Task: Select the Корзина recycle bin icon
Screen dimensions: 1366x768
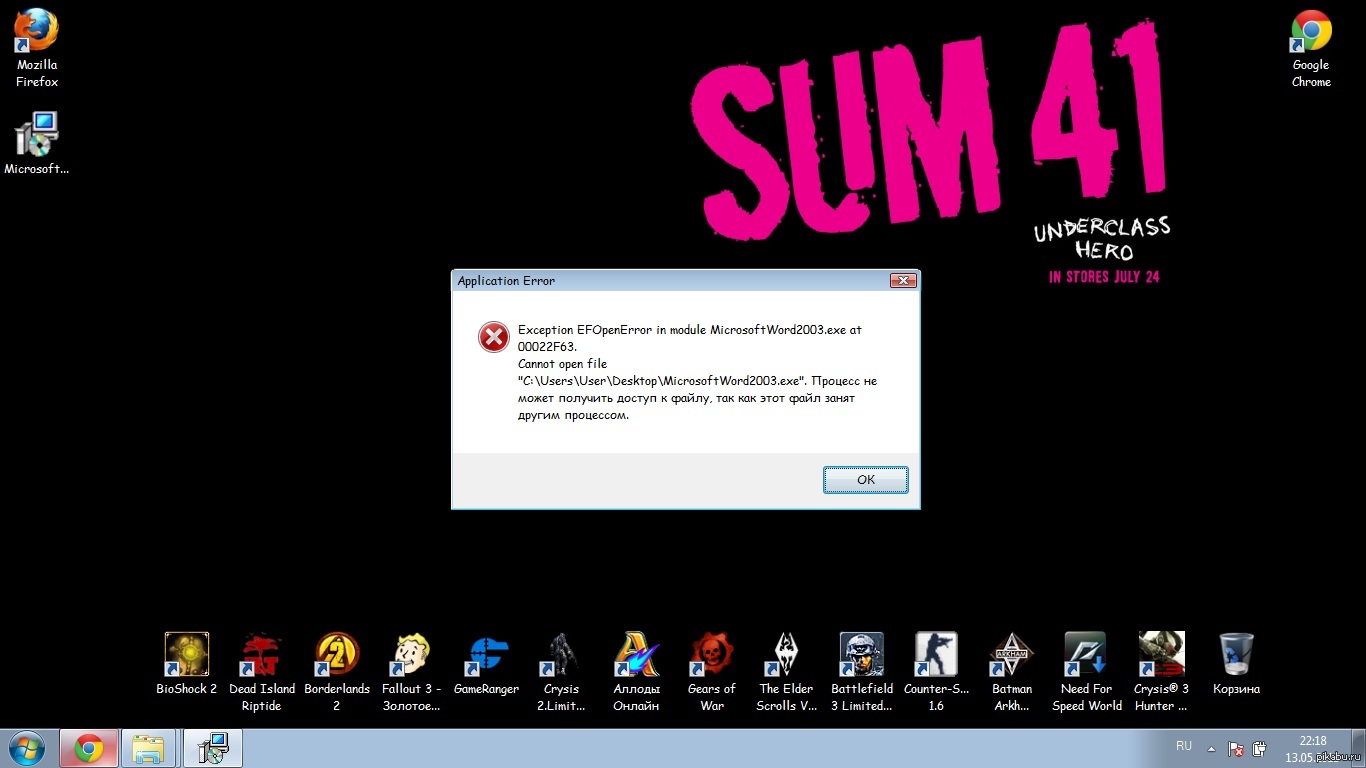Action: point(1237,664)
